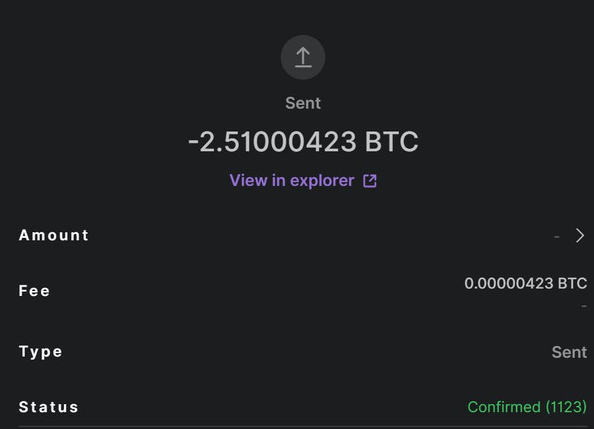Click the Fee row label

(34, 291)
